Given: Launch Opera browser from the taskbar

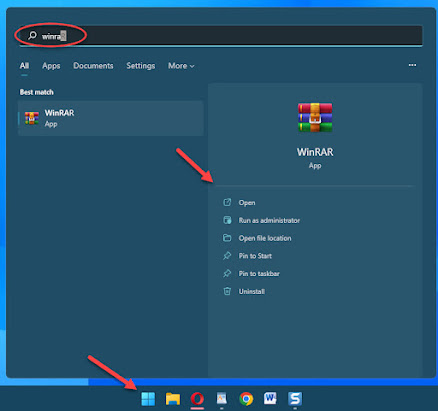Looking at the screenshot, I should point(197,399).
